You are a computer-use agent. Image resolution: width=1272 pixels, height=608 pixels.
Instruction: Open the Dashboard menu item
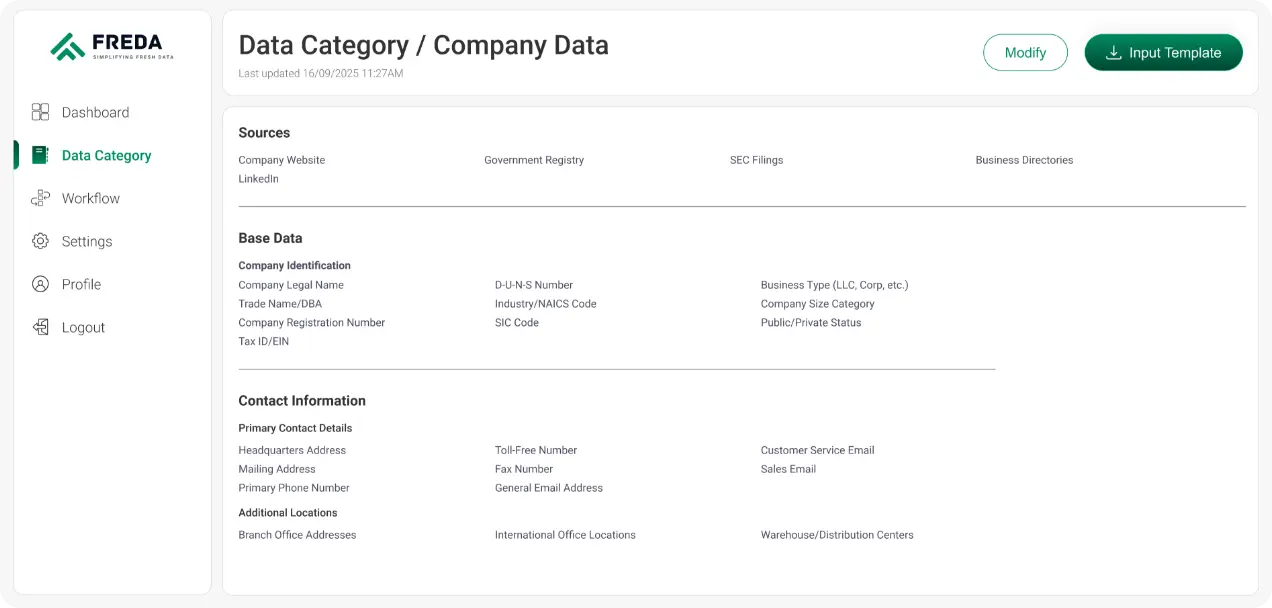(95, 112)
